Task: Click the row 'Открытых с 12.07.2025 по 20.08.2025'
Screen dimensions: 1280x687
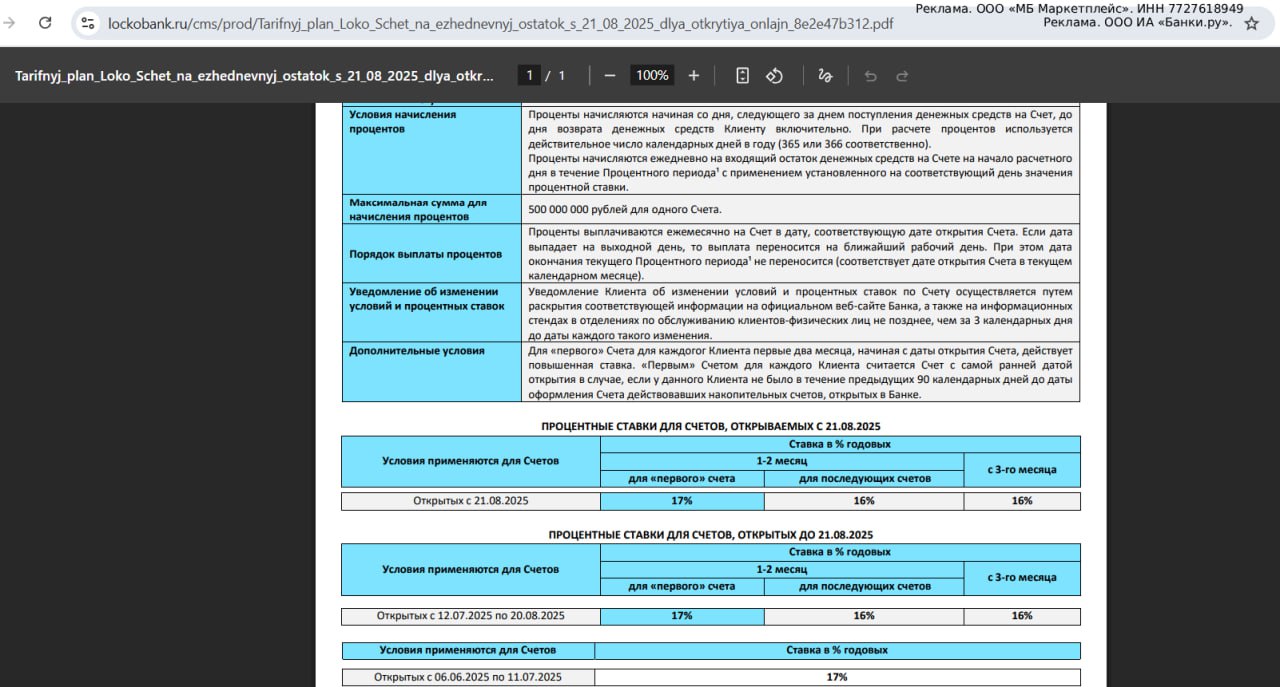Action: (470, 616)
